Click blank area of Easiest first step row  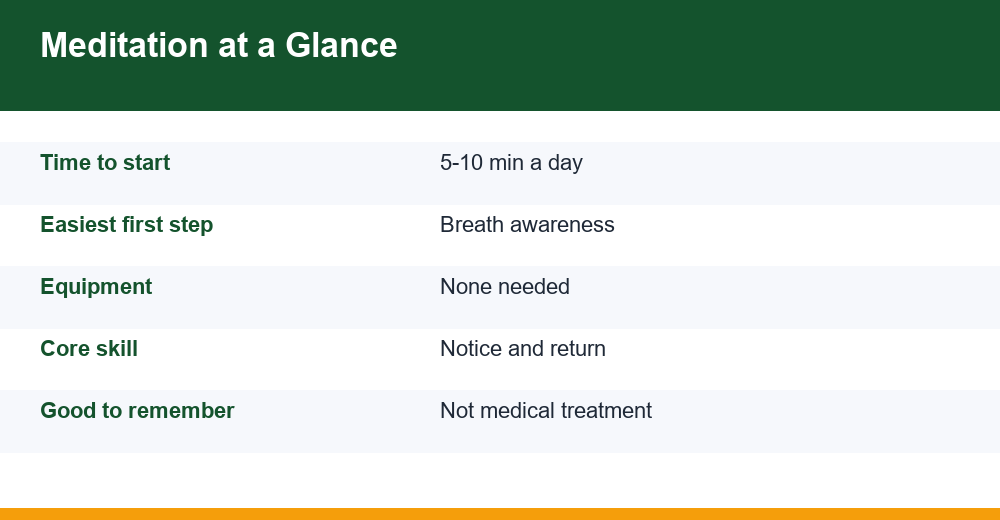click(797, 235)
